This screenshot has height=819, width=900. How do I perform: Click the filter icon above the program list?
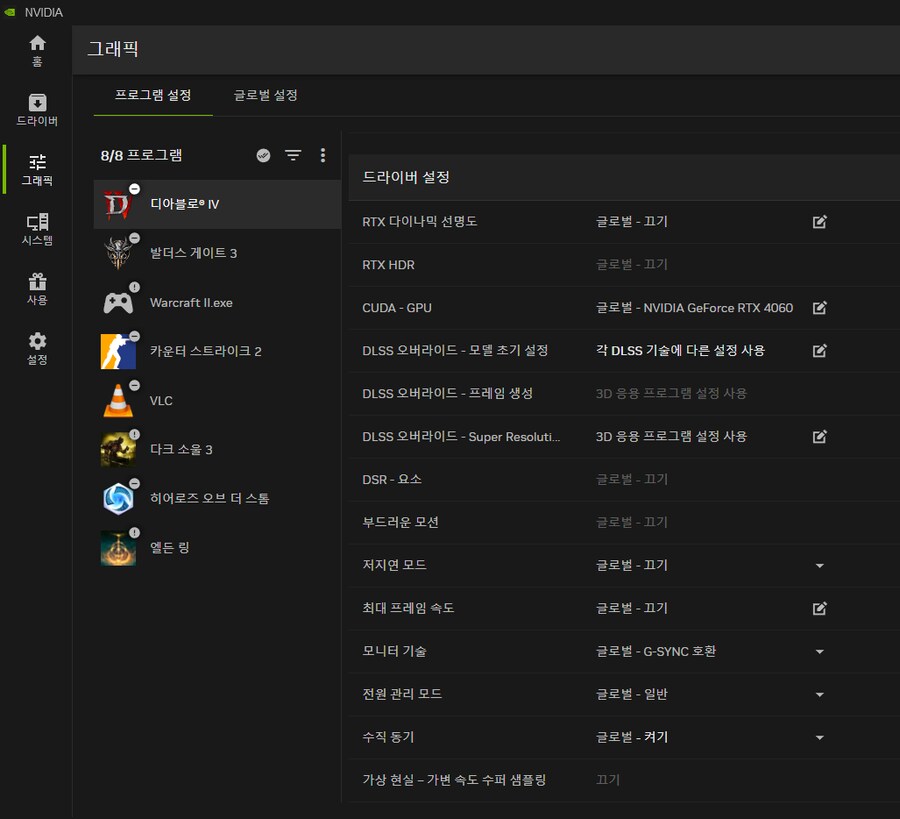[292, 155]
